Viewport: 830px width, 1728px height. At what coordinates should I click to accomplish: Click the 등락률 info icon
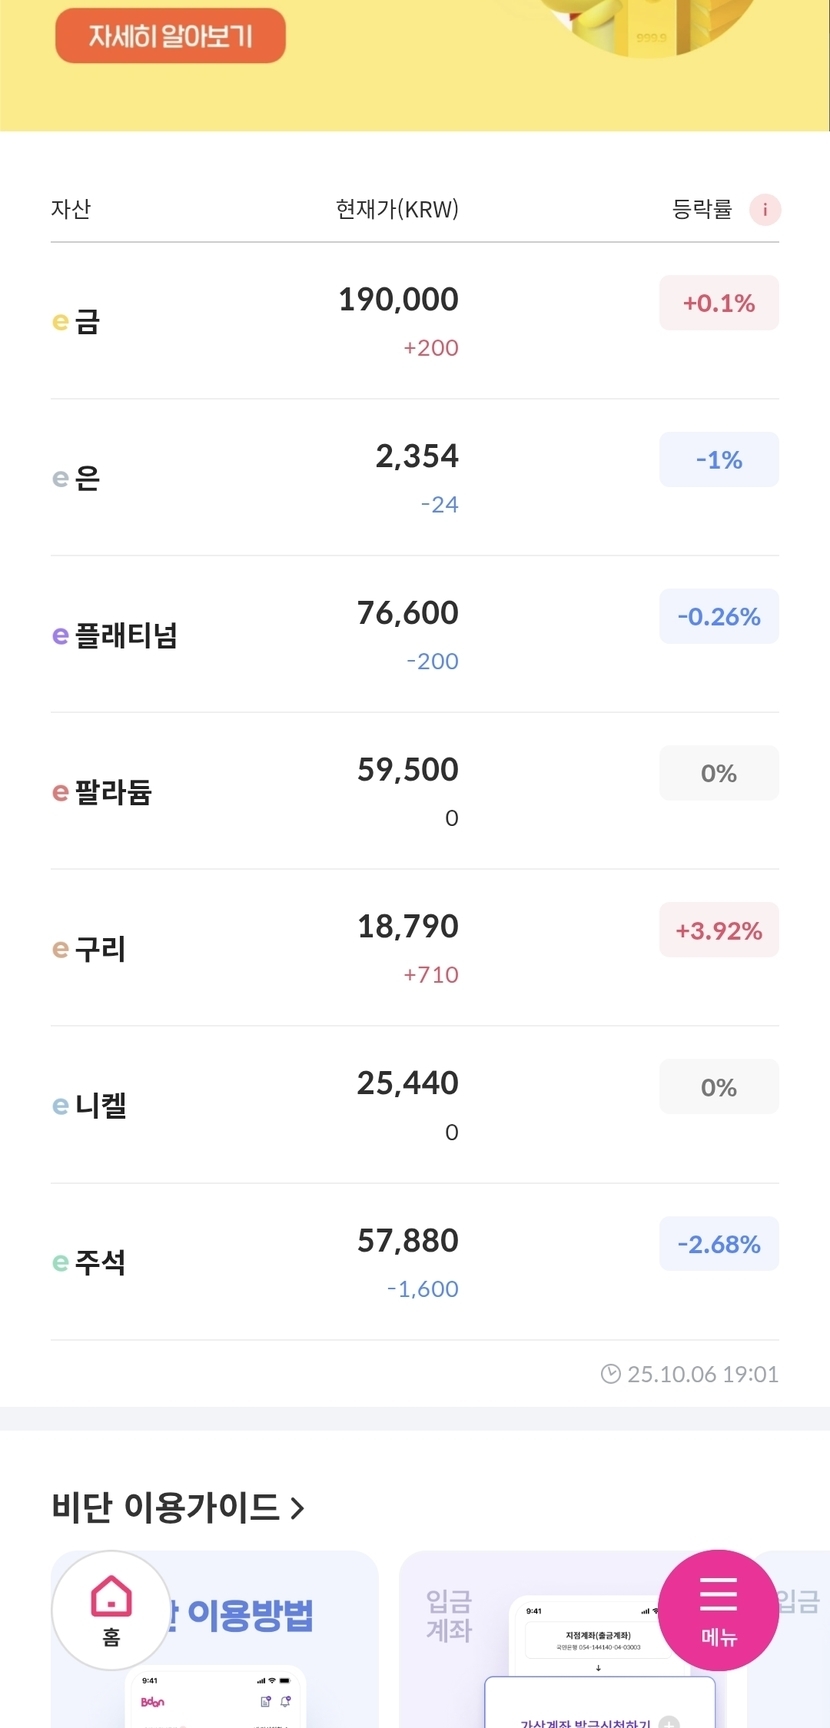click(765, 210)
